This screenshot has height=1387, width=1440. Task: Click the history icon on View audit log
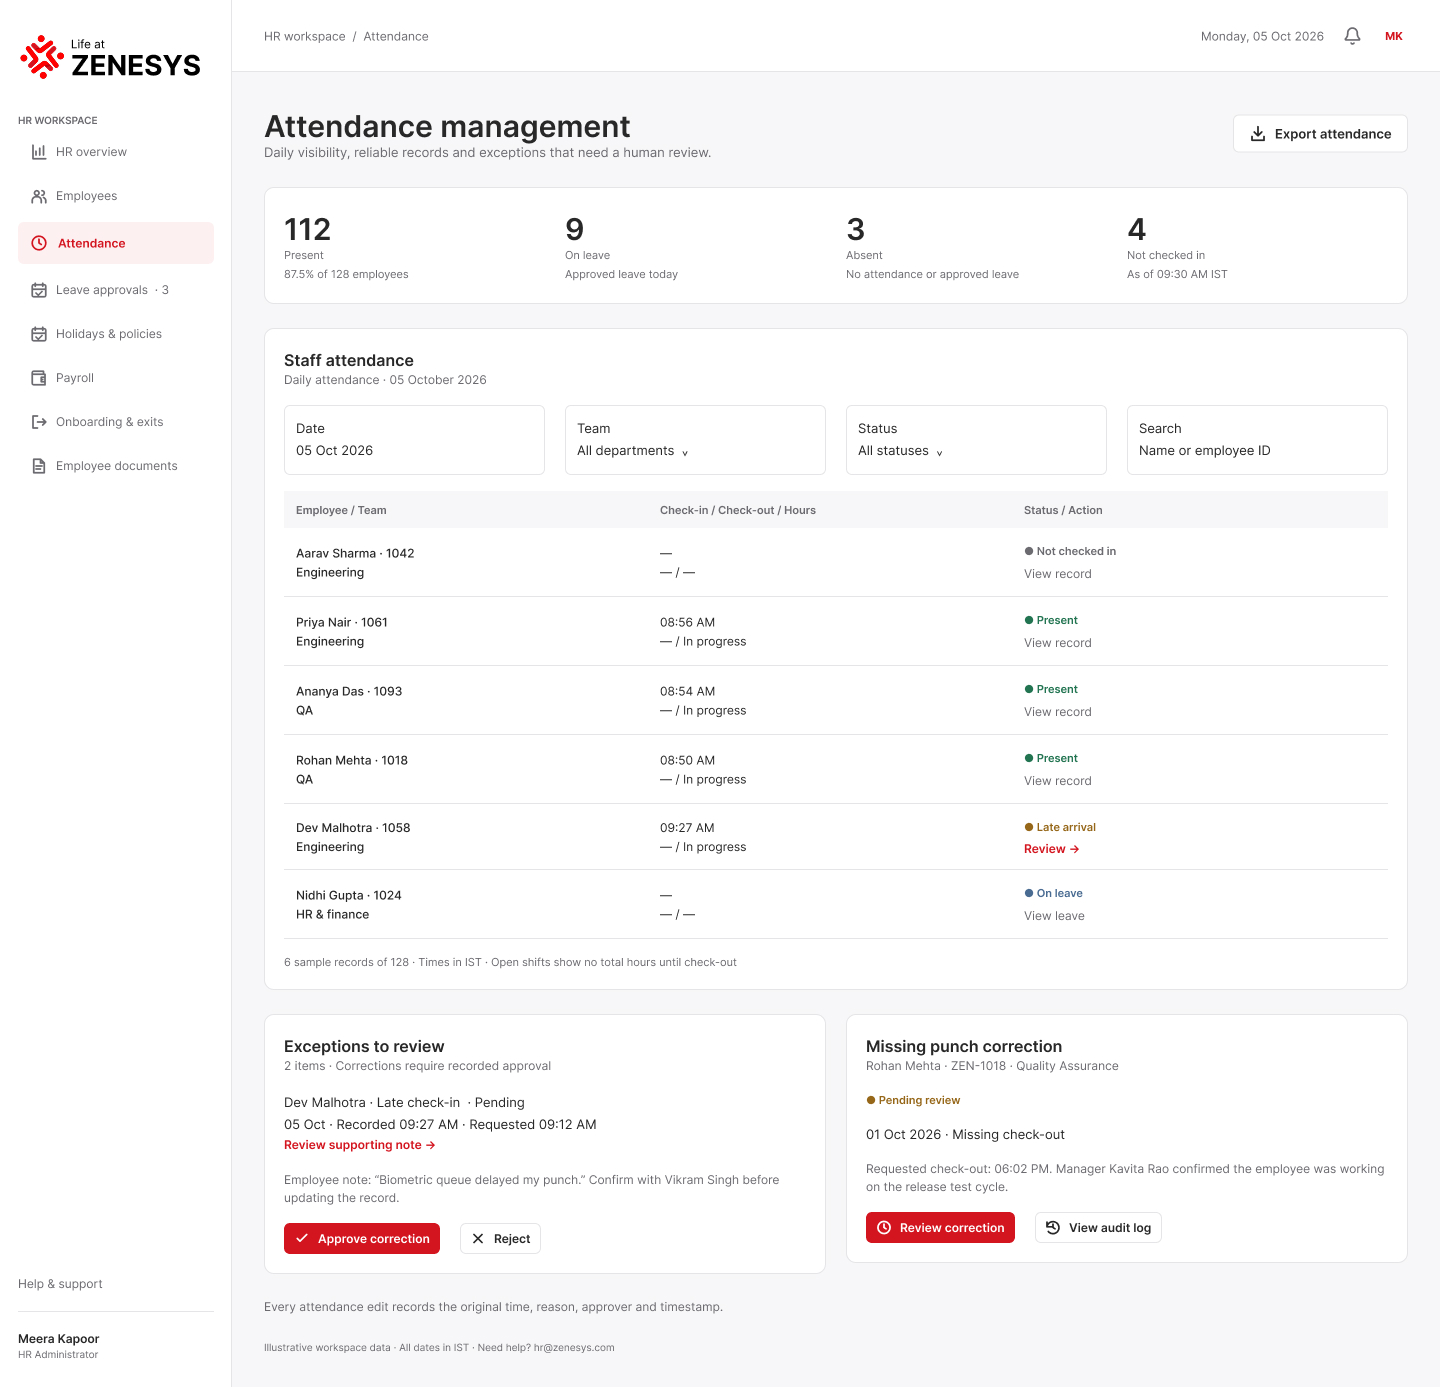point(1053,1227)
